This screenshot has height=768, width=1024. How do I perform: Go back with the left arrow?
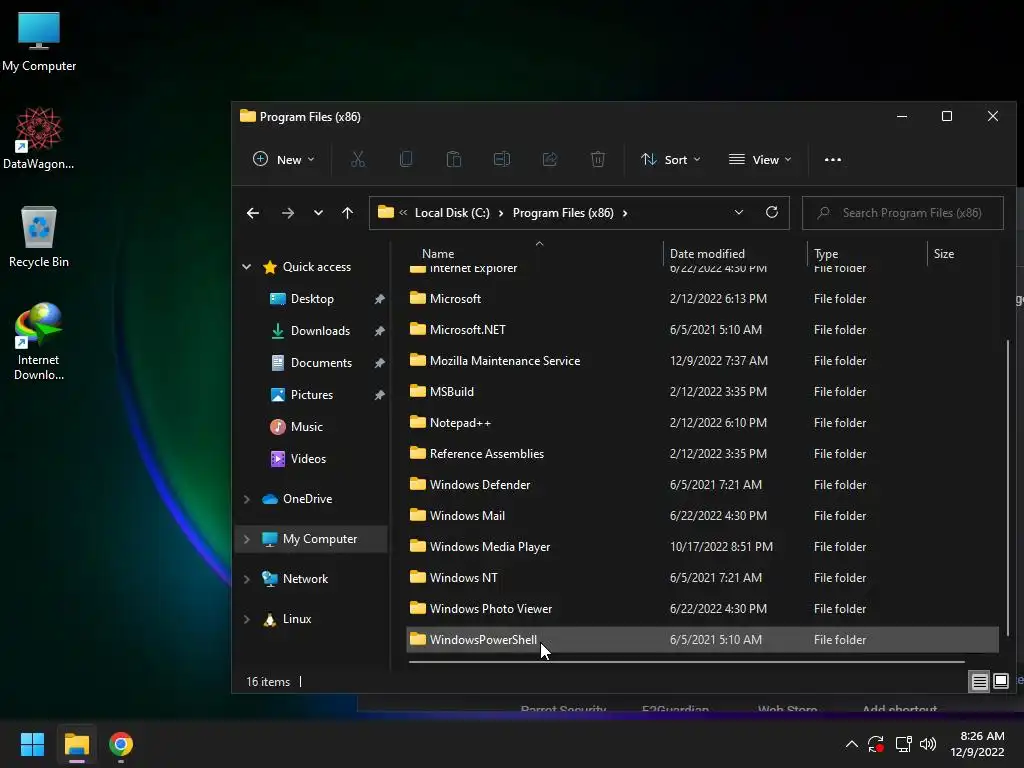(253, 213)
